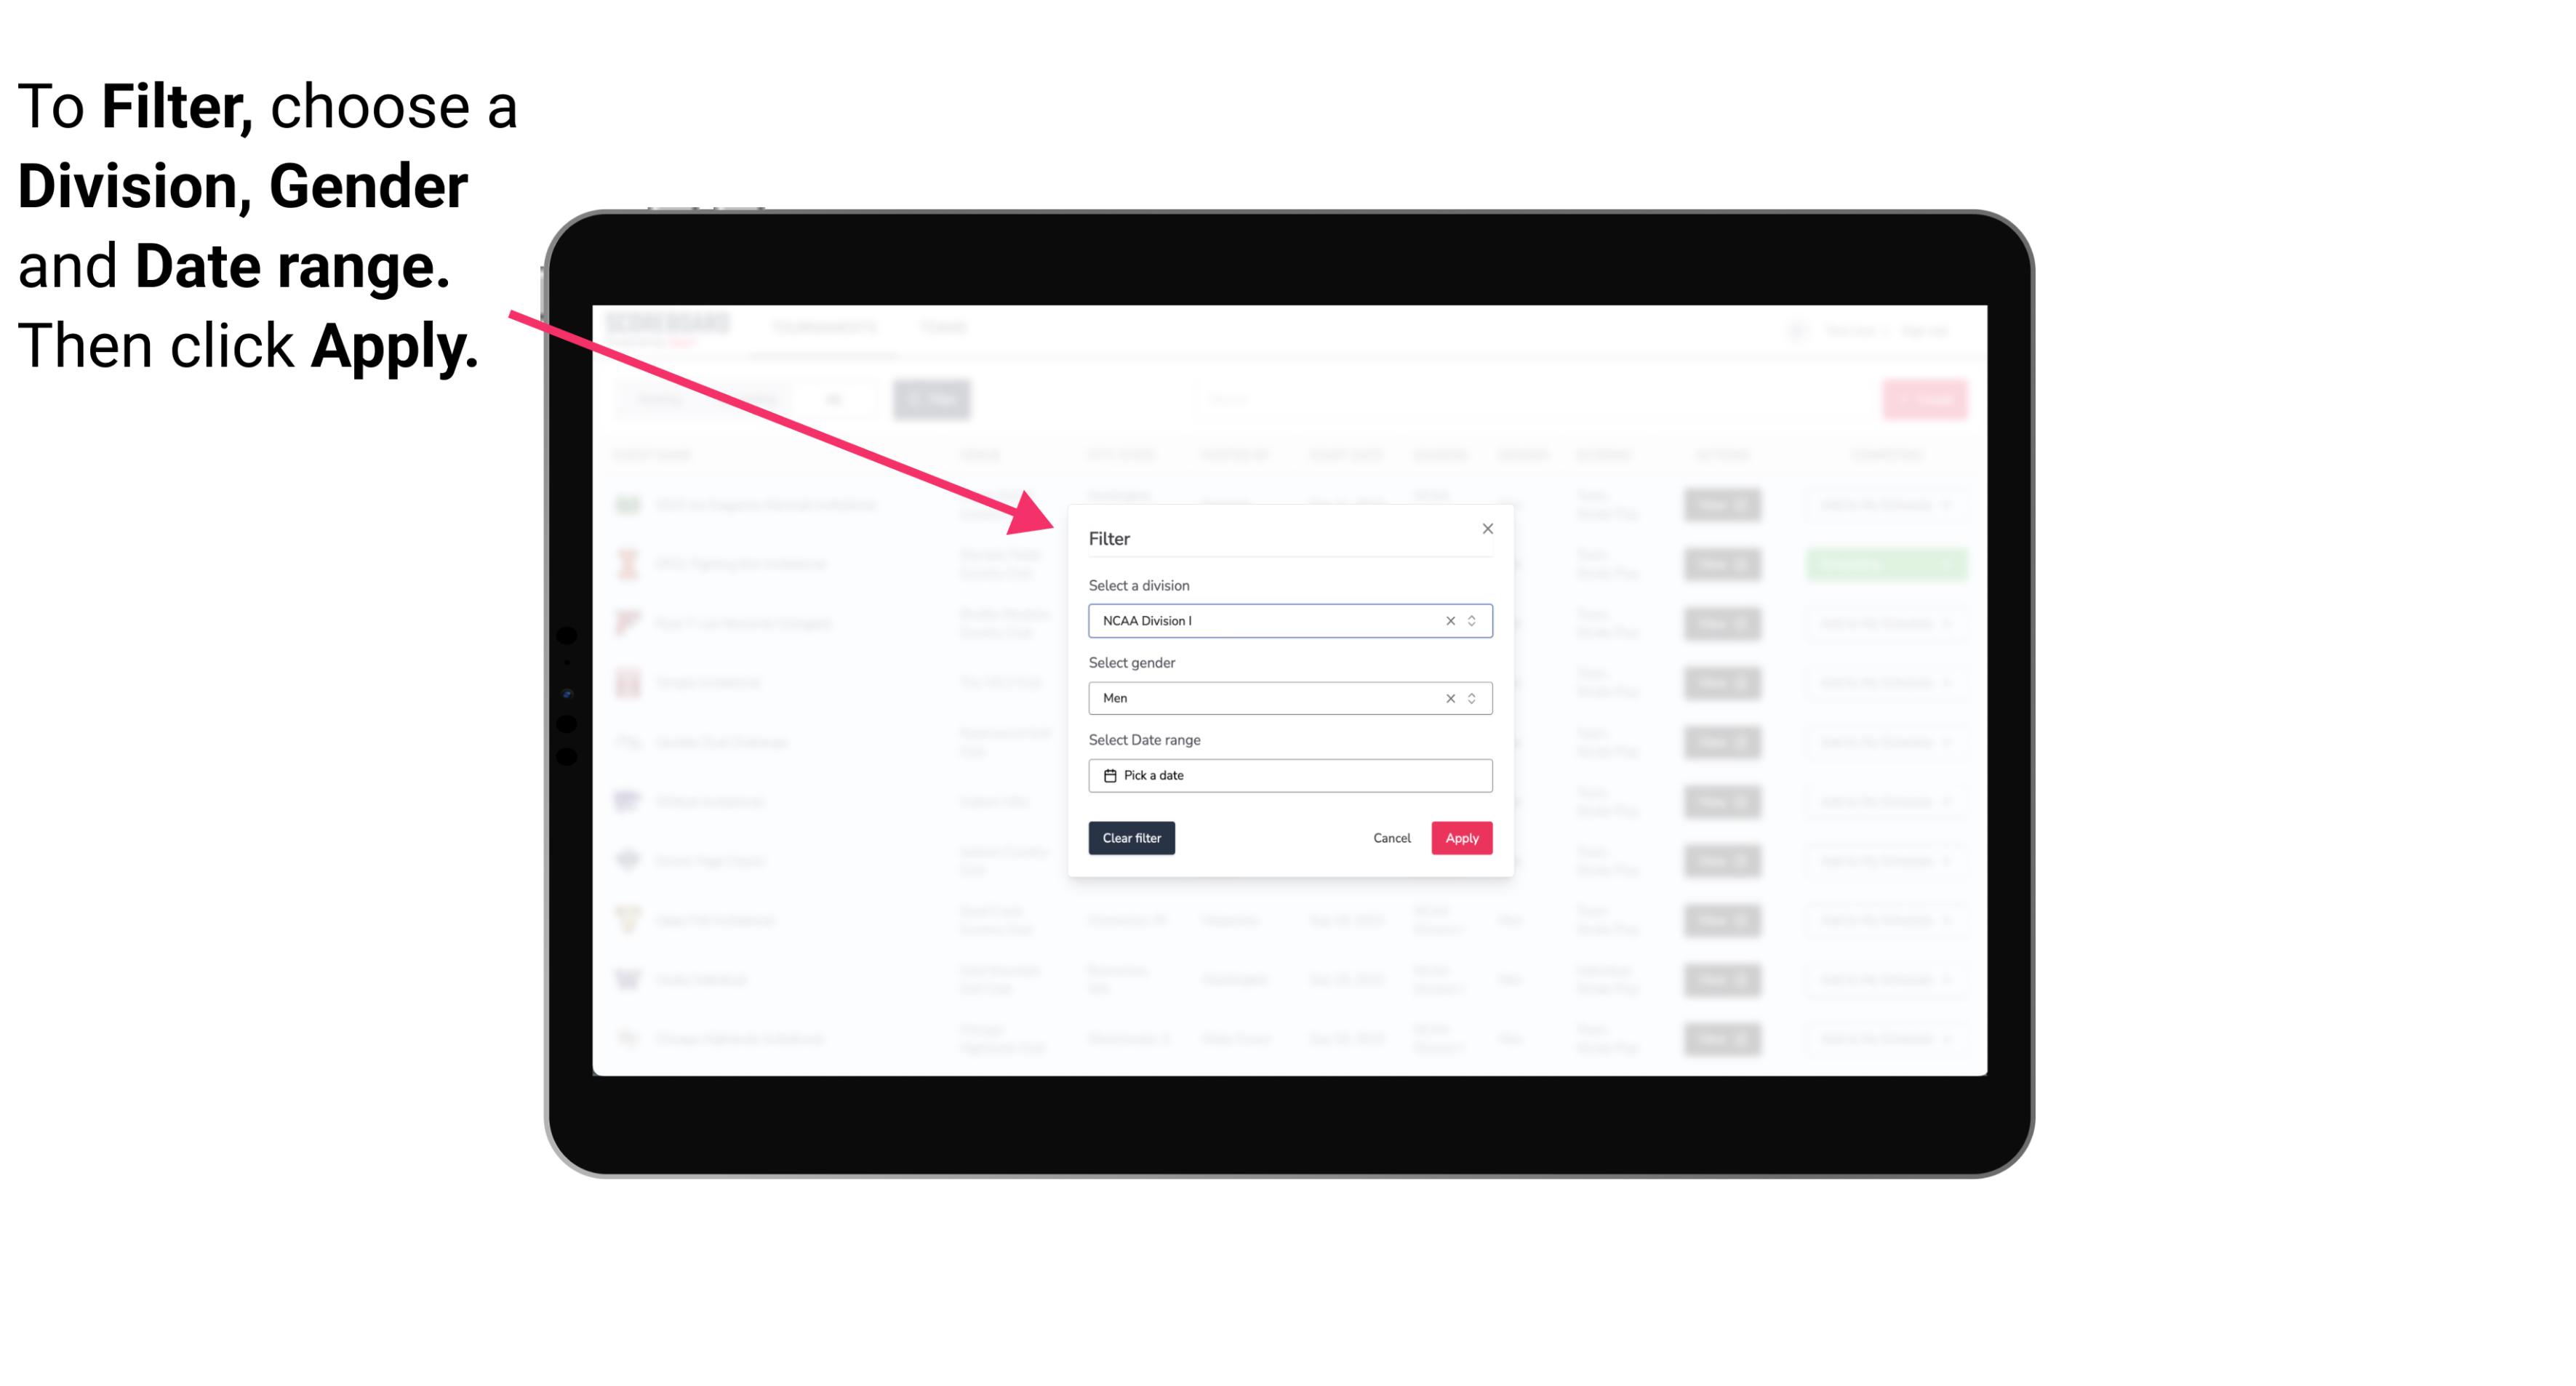The height and width of the screenshot is (1386, 2576).
Task: Select the NCAA Division I dropdown
Action: (x=1287, y=620)
